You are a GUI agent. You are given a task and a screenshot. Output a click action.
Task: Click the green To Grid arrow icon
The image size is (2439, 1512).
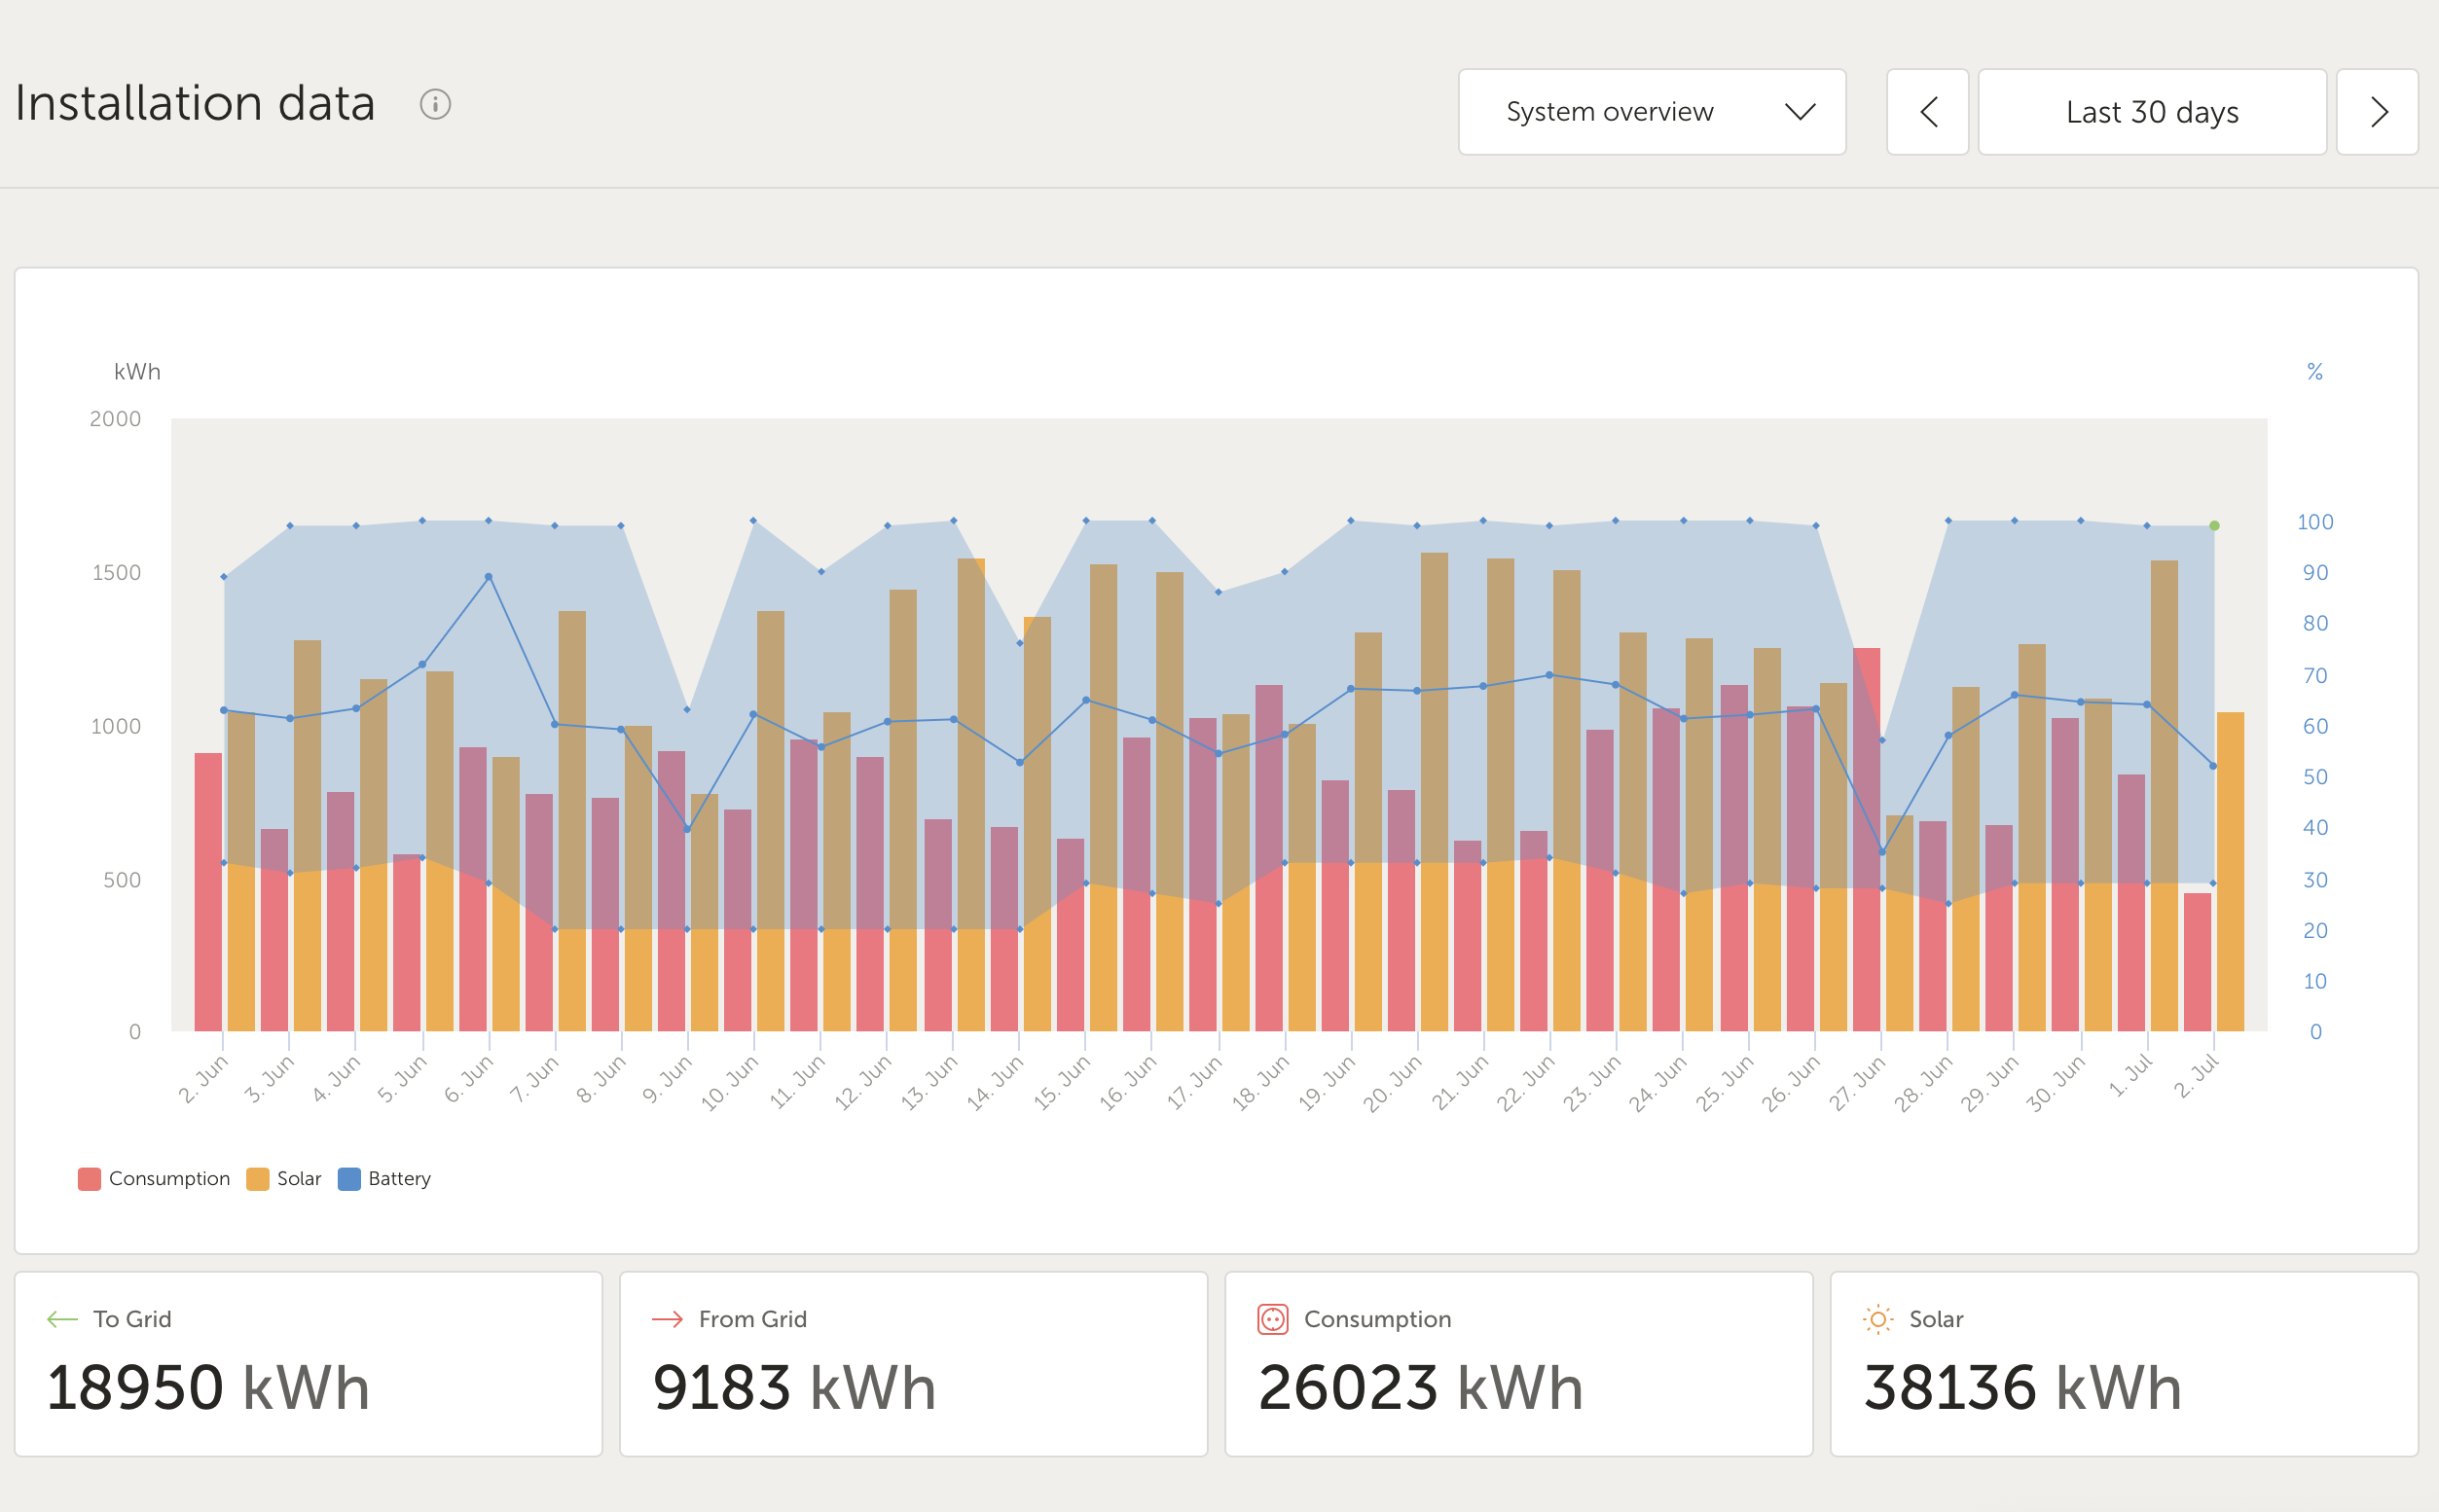62,1319
